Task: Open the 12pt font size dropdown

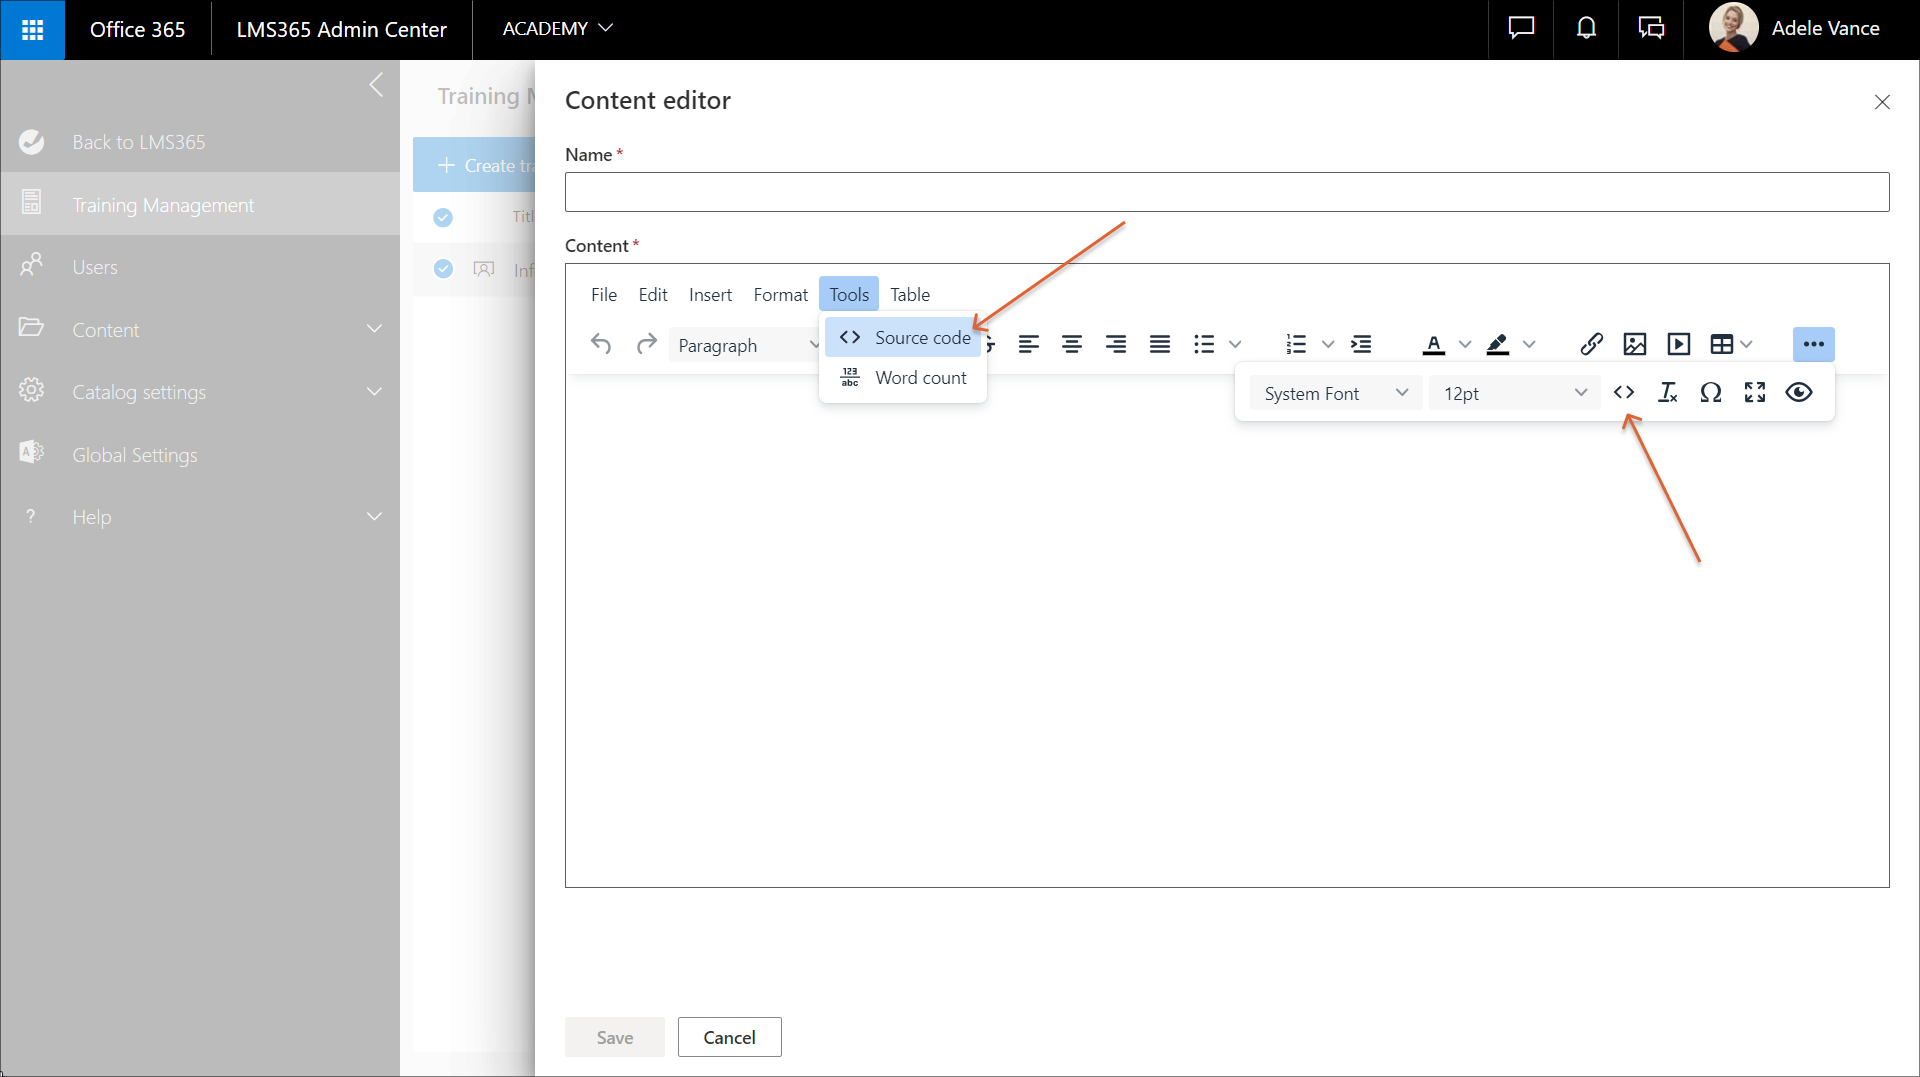Action: coord(1514,393)
